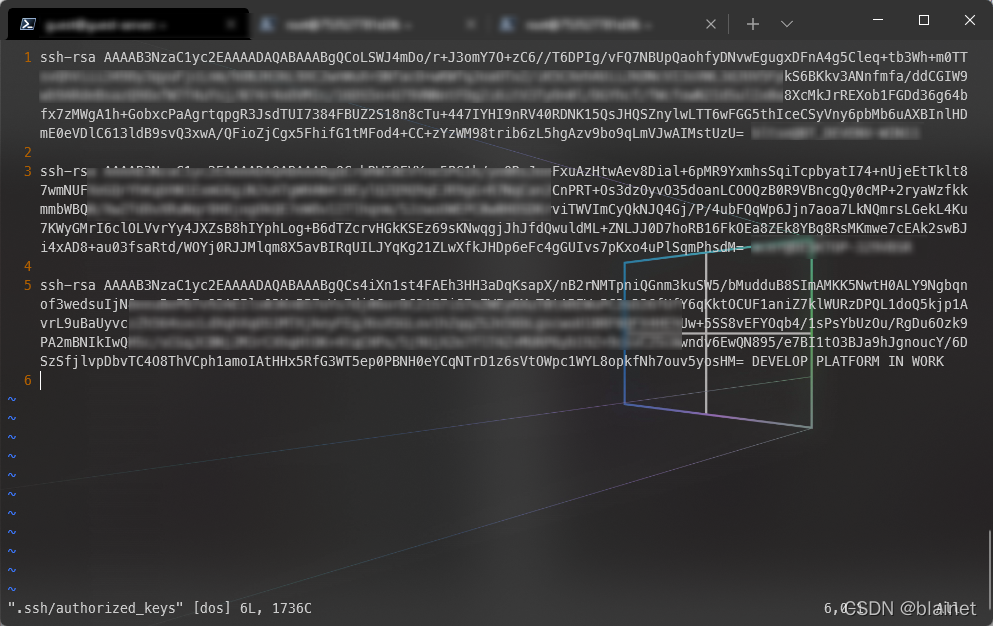Click the 'DEVELOP' word in key comment

(x=780, y=361)
